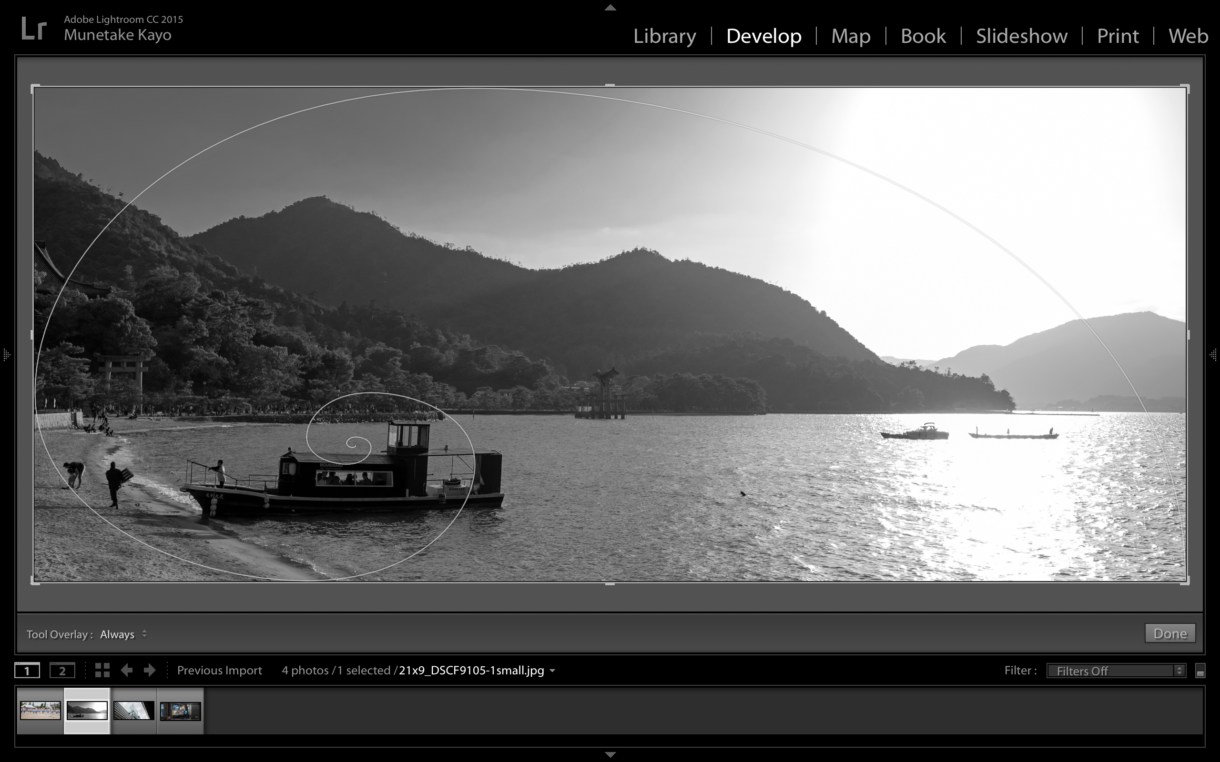Viewport: 1220px width, 762px height.
Task: Go to next photo with the right arrow
Action: pyautogui.click(x=149, y=670)
